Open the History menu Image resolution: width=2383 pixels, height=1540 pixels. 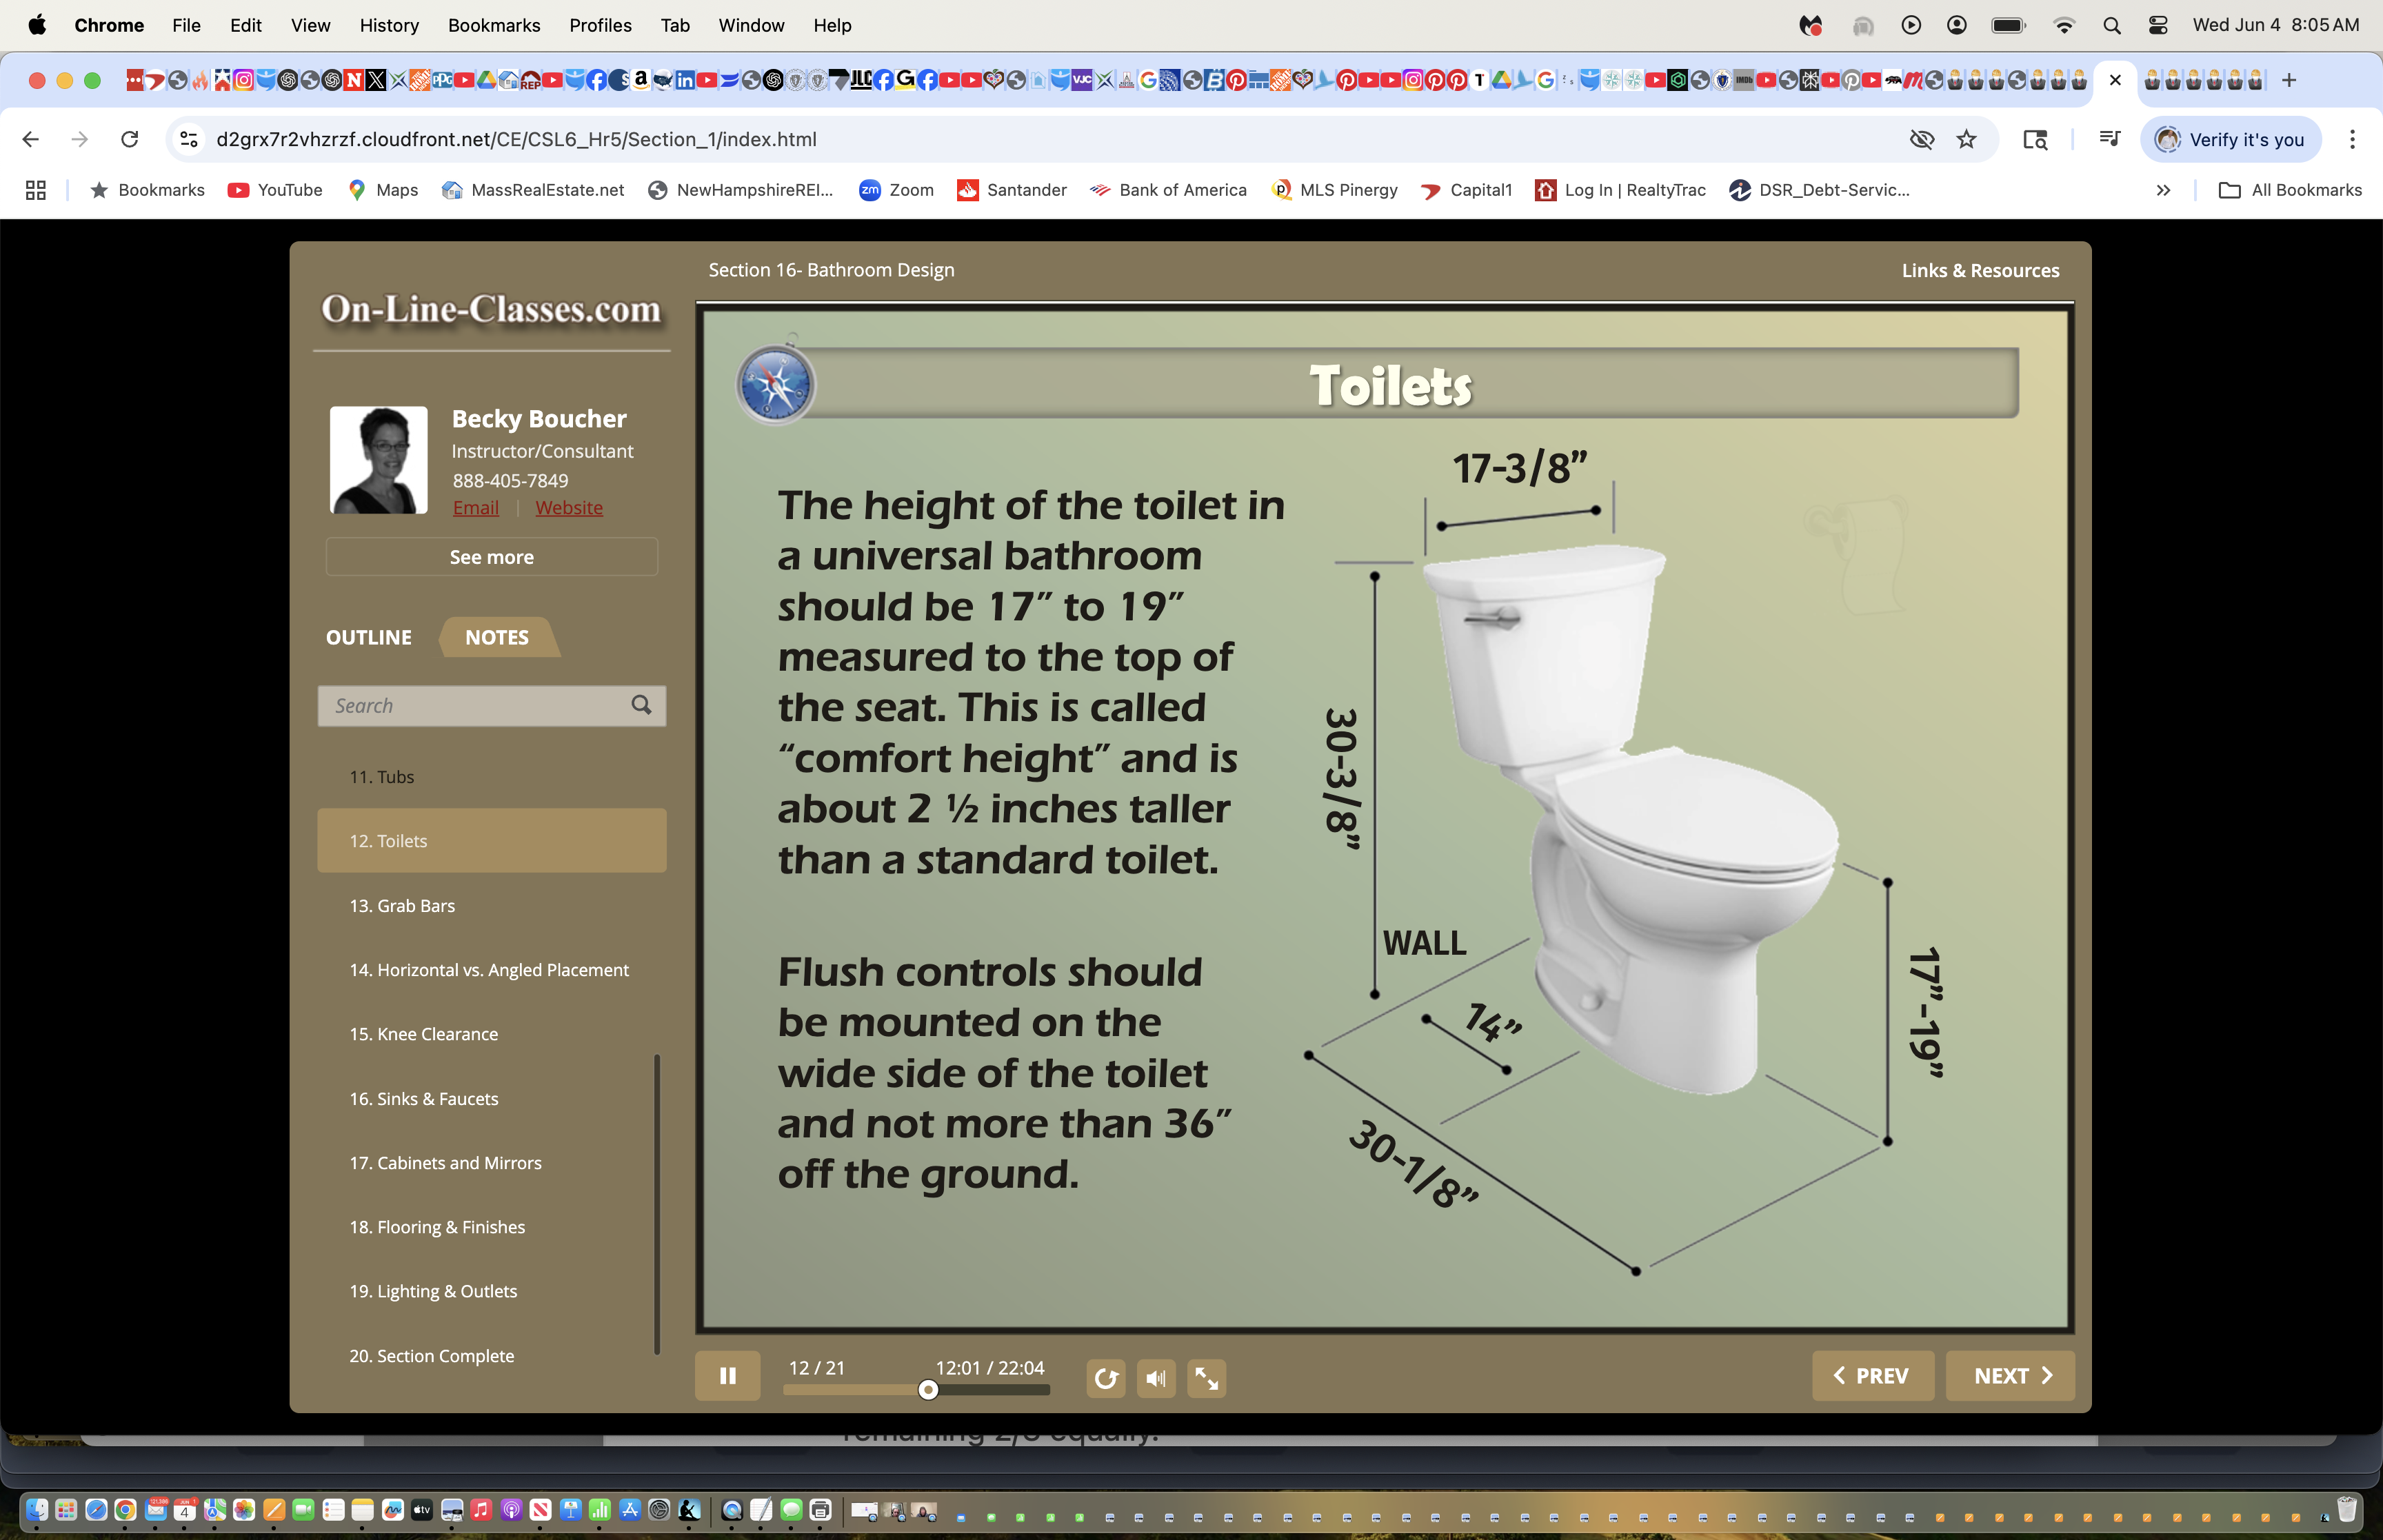coord(388,25)
